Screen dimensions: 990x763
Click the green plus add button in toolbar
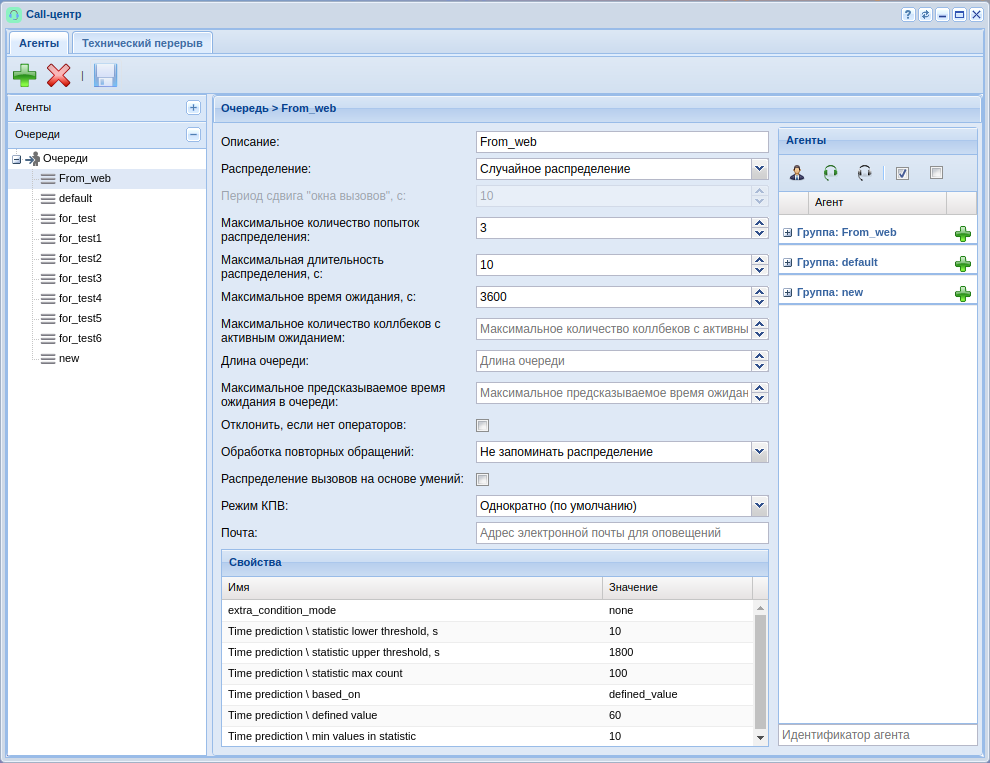pos(25,75)
